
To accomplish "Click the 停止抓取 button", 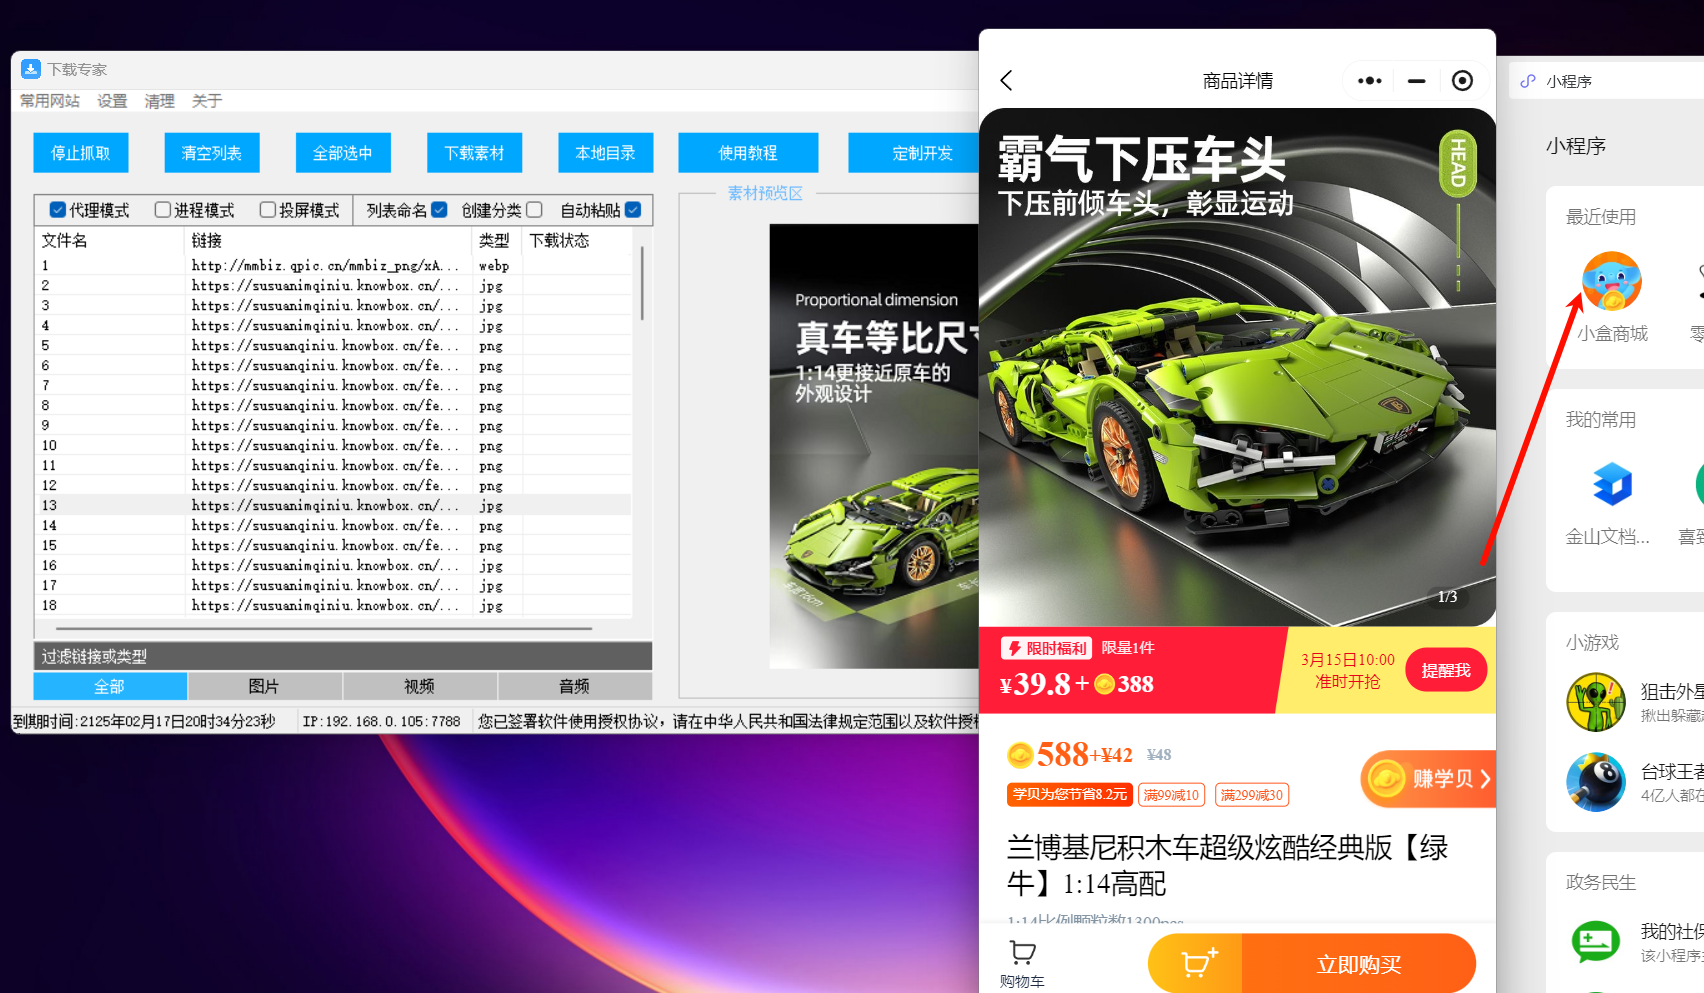I will (x=81, y=153).
